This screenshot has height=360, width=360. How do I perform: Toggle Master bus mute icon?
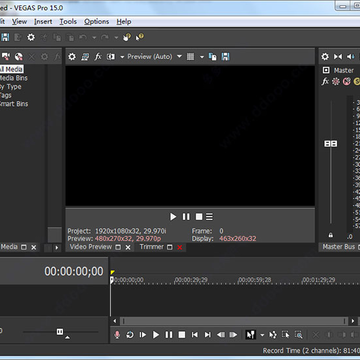(347, 81)
